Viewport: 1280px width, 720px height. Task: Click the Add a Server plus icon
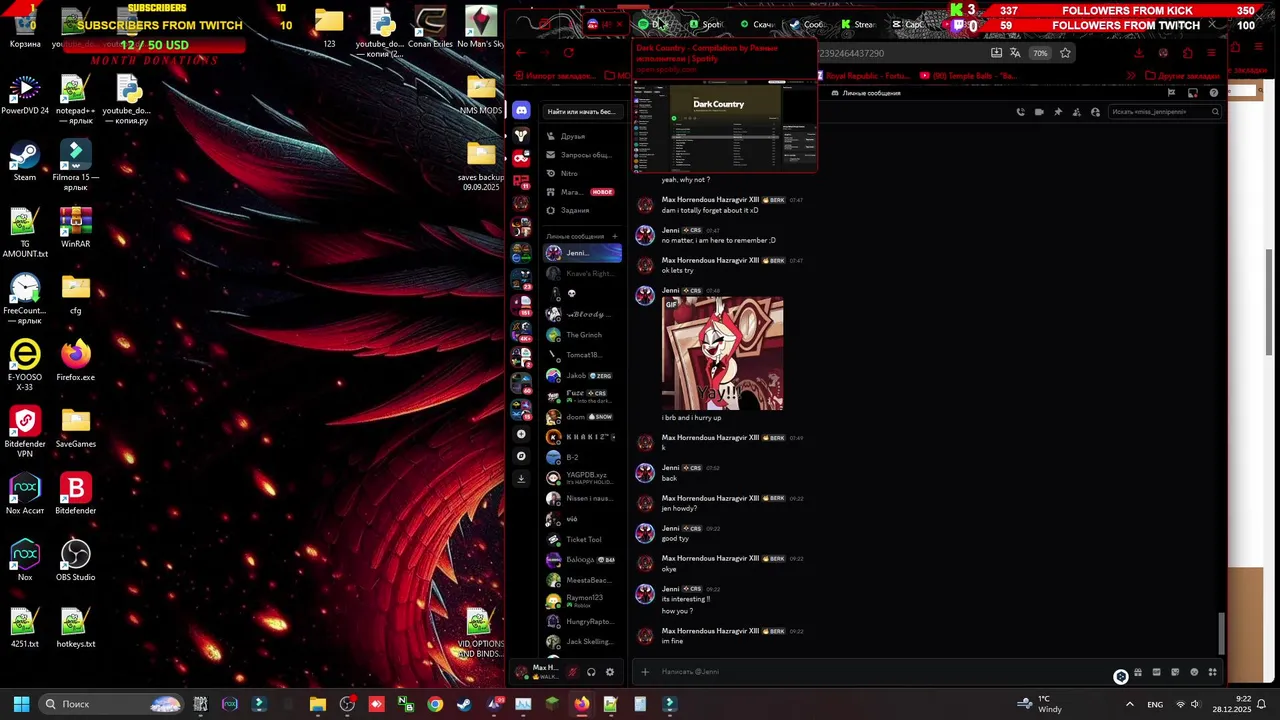coord(521,434)
